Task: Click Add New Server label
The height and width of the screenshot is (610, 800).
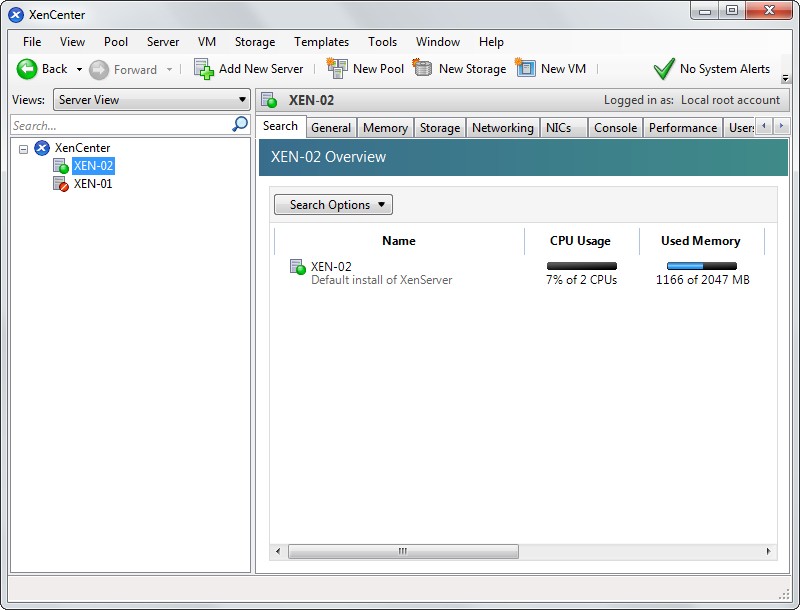Action: [261, 69]
